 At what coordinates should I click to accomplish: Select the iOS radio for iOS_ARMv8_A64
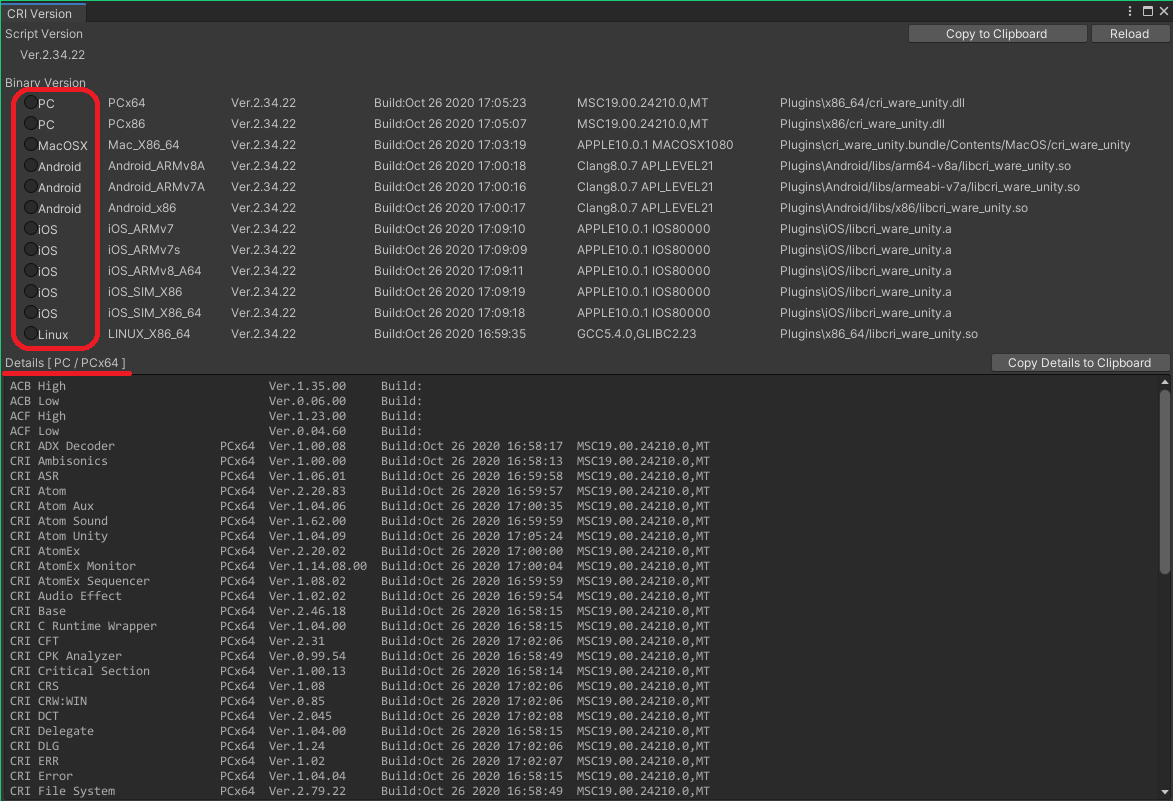click(x=31, y=271)
